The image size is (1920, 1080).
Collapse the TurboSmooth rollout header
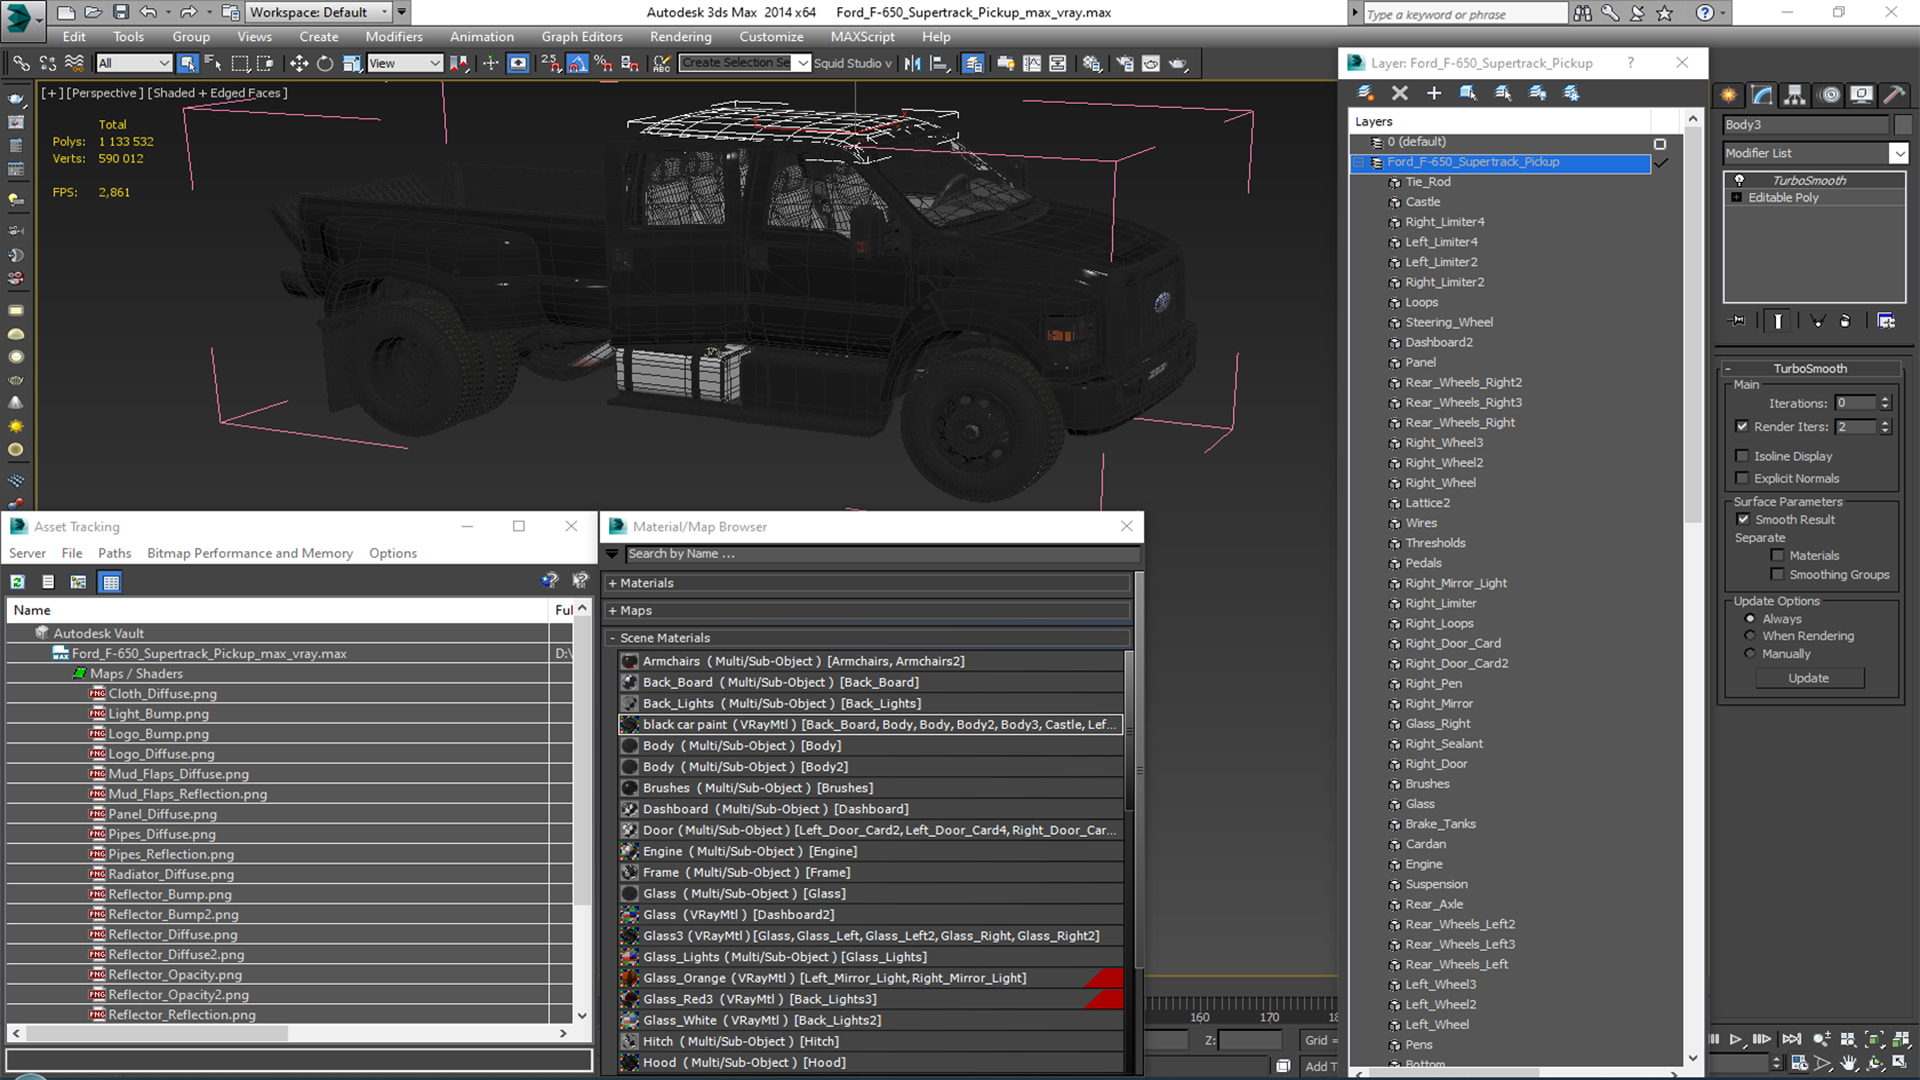1810,368
